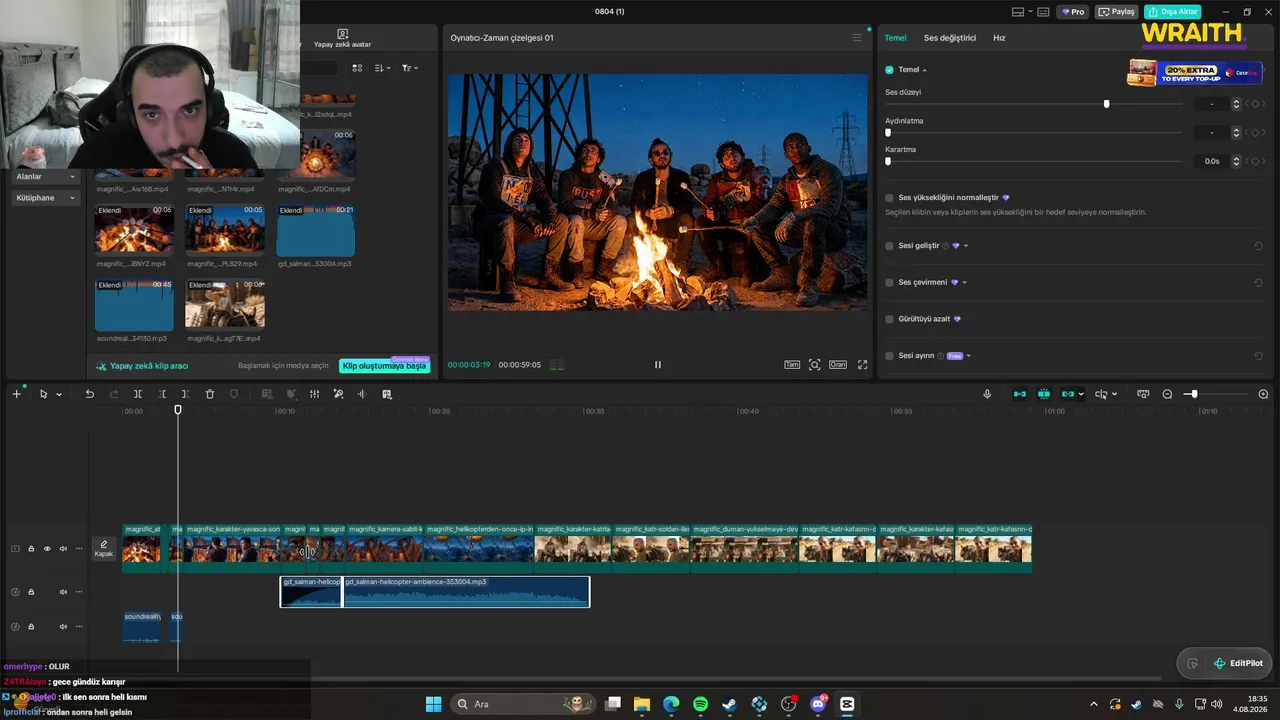This screenshot has height=720, width=1280.
Task: Enable the Sesi geliştir checkbox
Action: (x=890, y=246)
